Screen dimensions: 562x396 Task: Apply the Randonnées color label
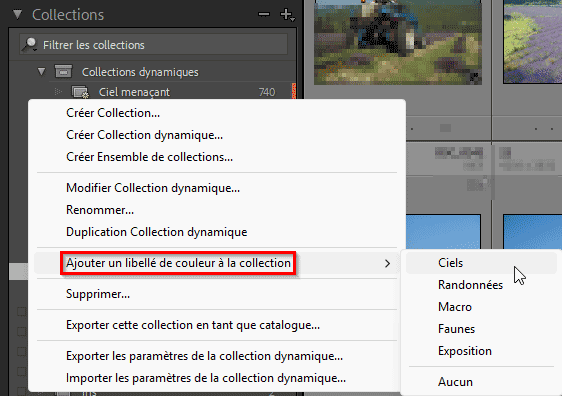(x=470, y=285)
